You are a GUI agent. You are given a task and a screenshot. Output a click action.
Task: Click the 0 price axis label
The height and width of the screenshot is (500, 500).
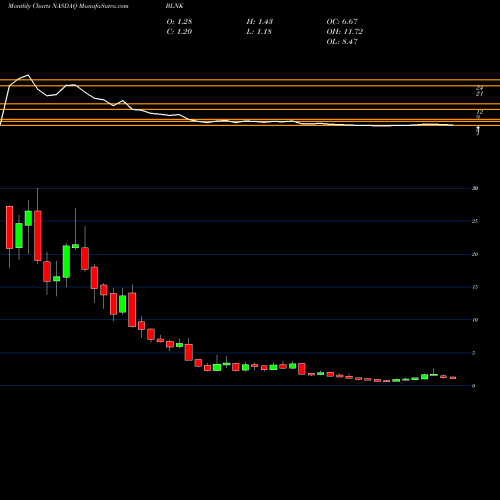(473, 386)
